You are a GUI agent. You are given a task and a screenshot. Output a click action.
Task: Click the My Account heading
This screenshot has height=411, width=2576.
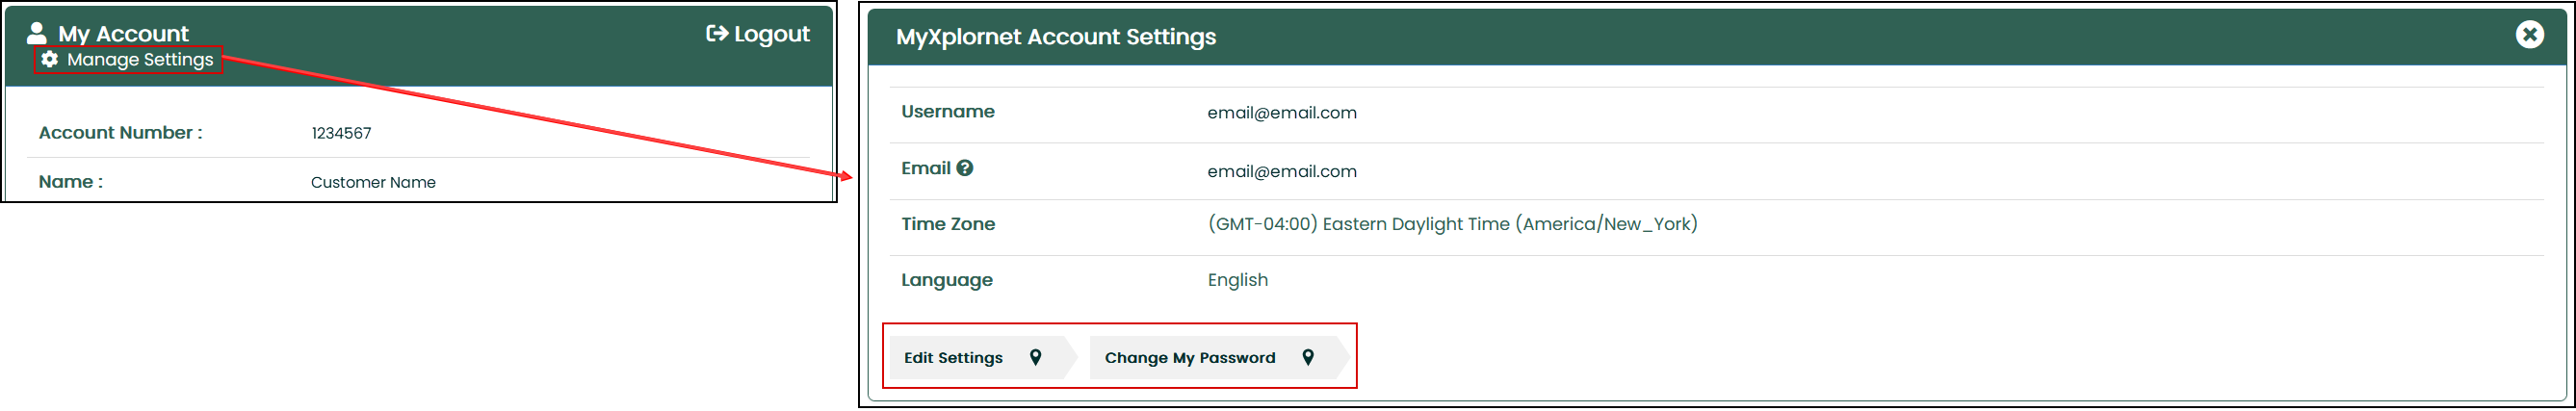[x=123, y=34]
